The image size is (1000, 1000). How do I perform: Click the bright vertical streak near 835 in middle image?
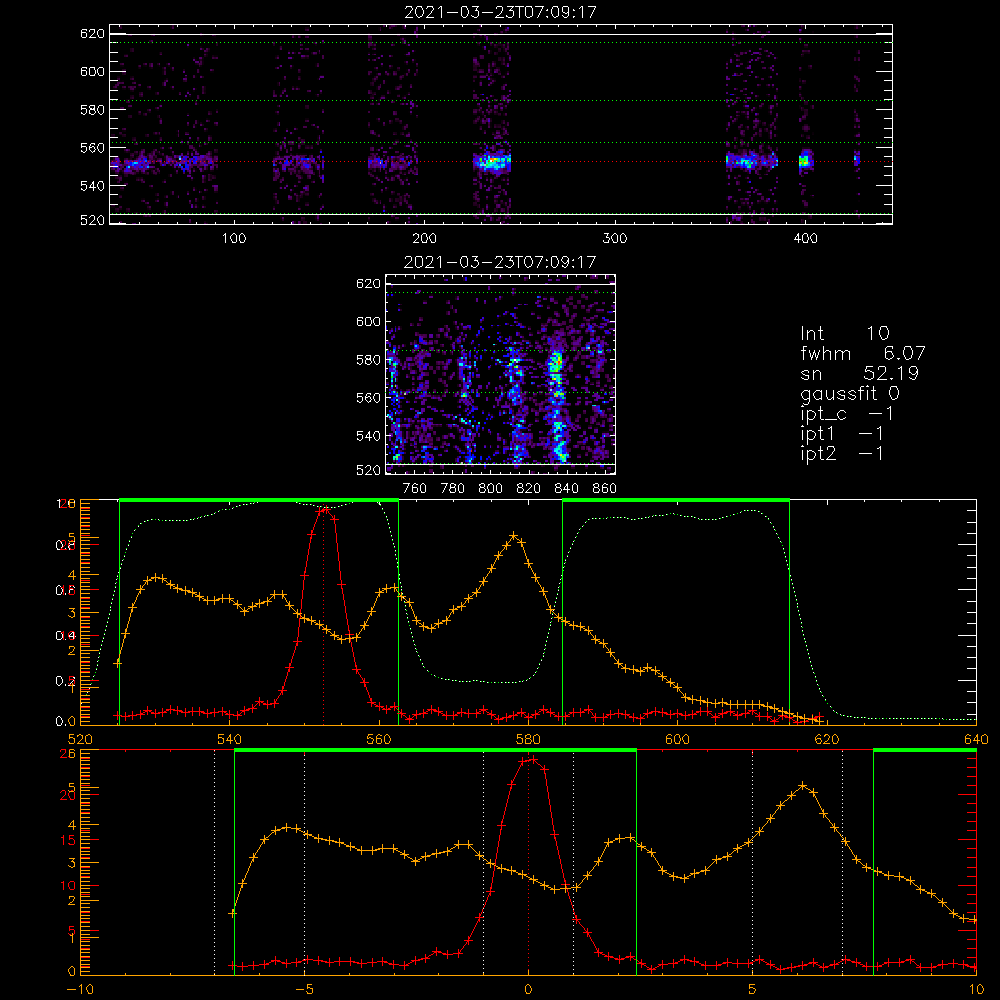pyautogui.click(x=558, y=406)
